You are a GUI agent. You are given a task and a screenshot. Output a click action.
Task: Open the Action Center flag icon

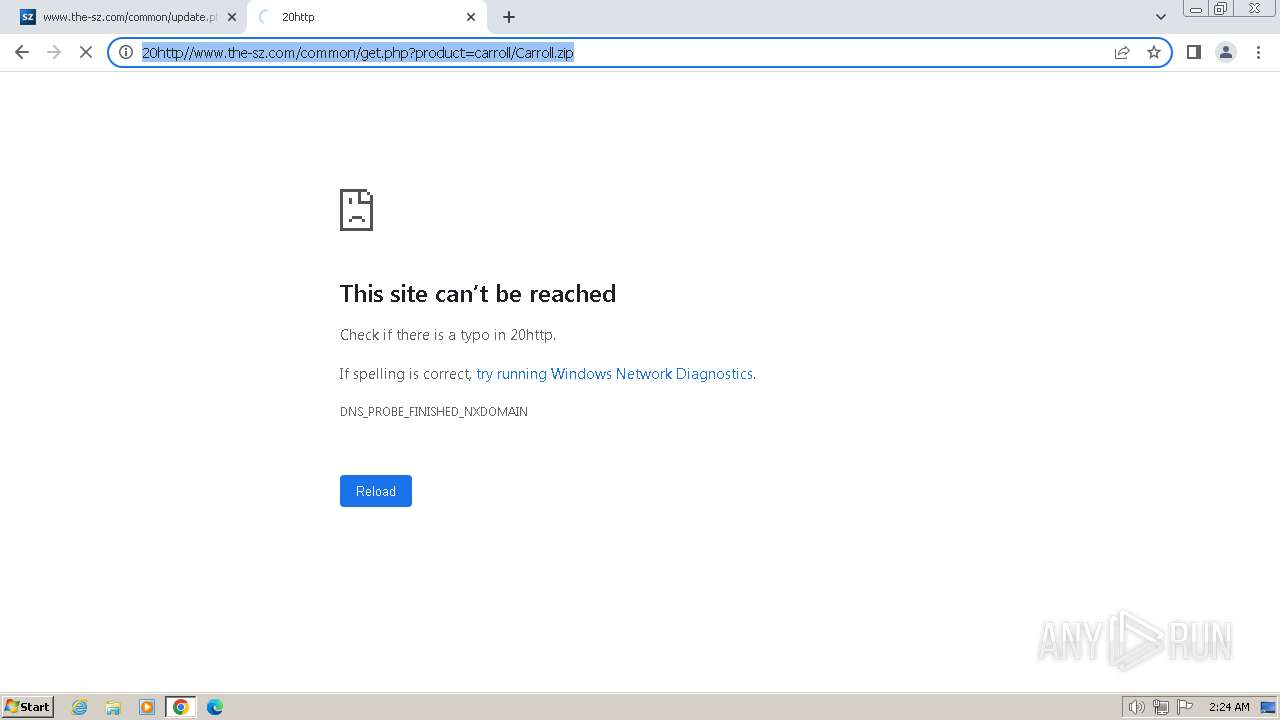tap(1185, 707)
